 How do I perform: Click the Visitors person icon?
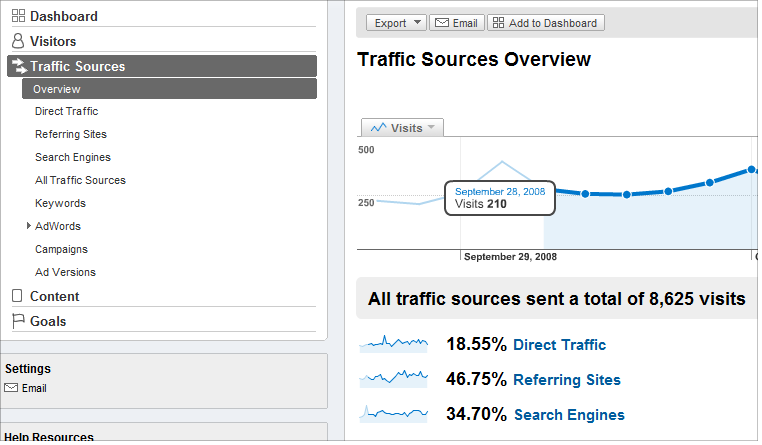click(18, 41)
